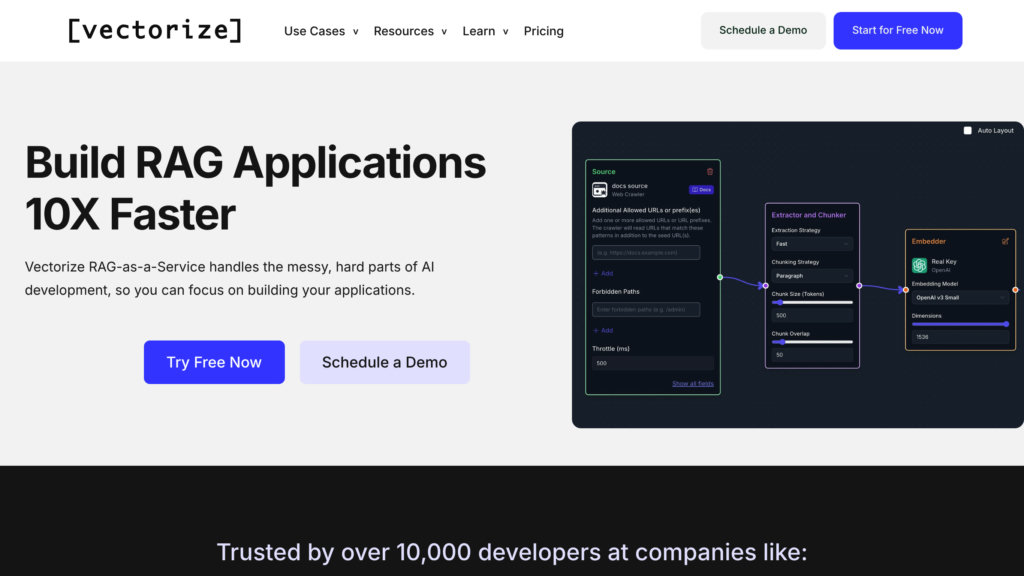
Task: Open the Resources menu in the navigation
Action: tap(410, 31)
